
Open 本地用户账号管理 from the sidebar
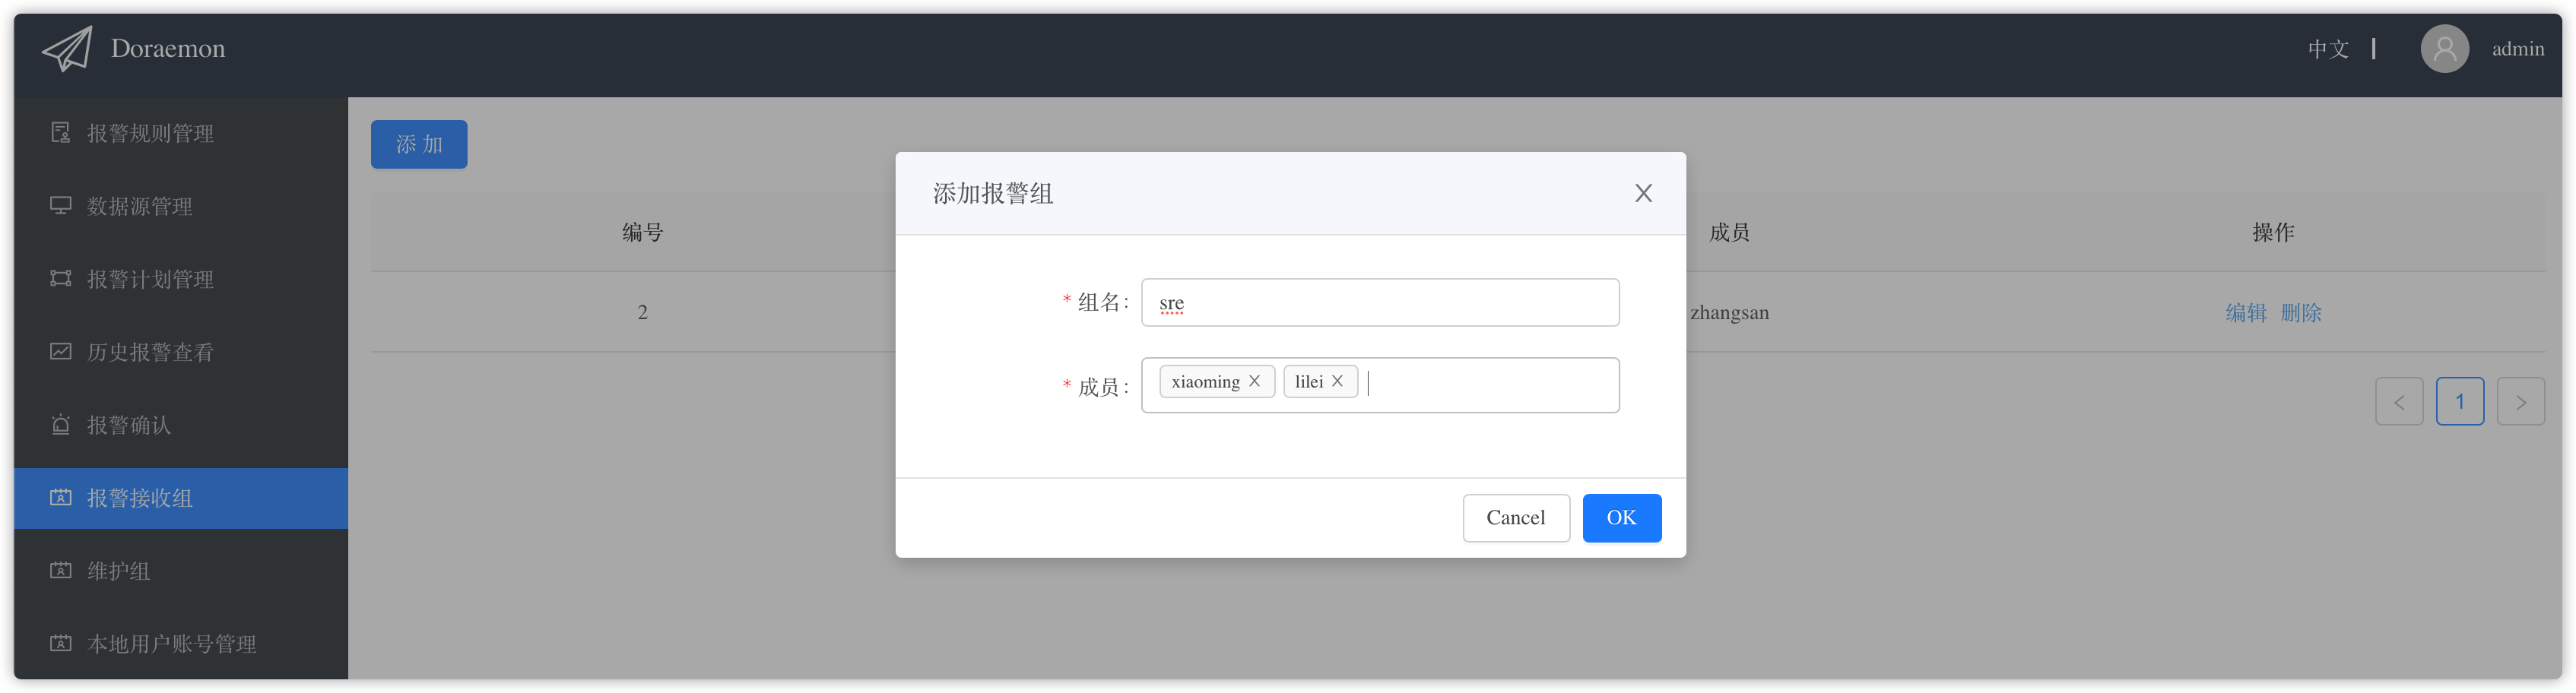click(60, 644)
